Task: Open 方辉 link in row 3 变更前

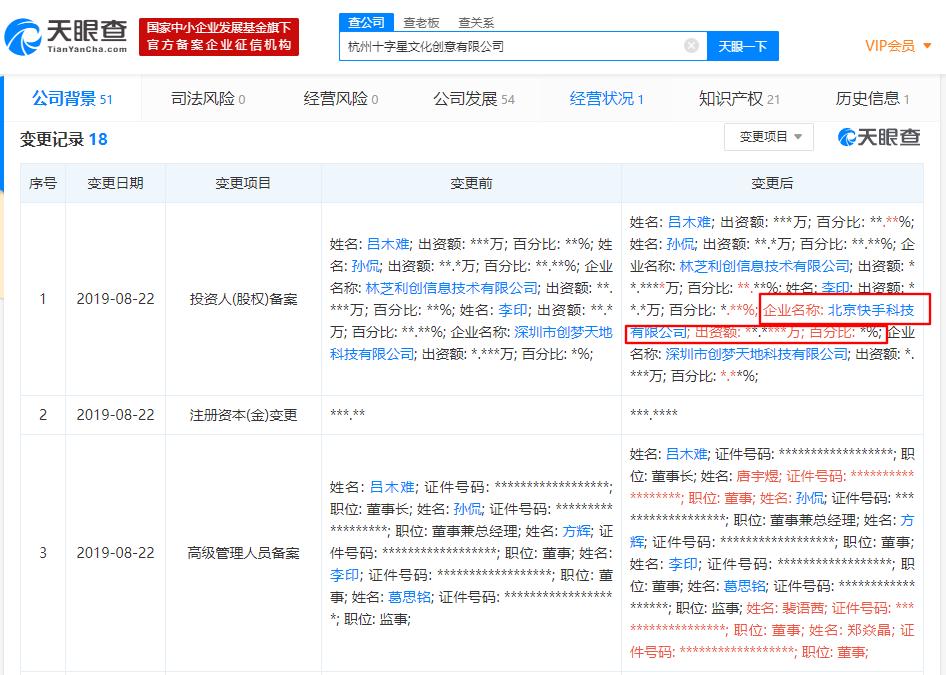Action: [577, 531]
